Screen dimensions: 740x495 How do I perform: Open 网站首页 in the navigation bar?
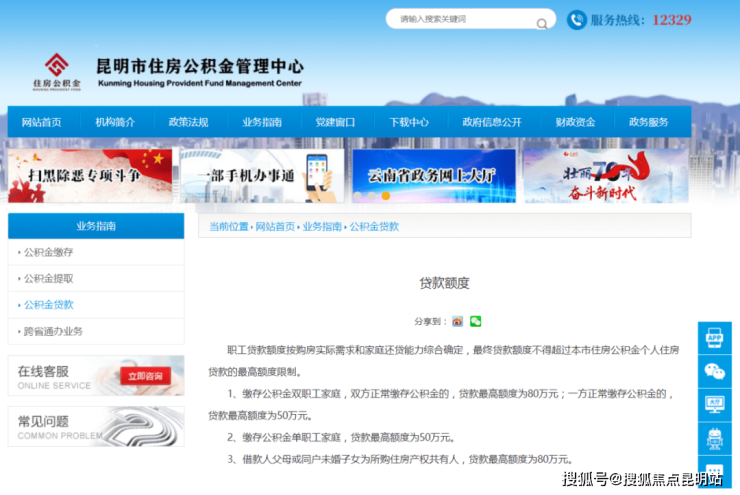point(42,122)
